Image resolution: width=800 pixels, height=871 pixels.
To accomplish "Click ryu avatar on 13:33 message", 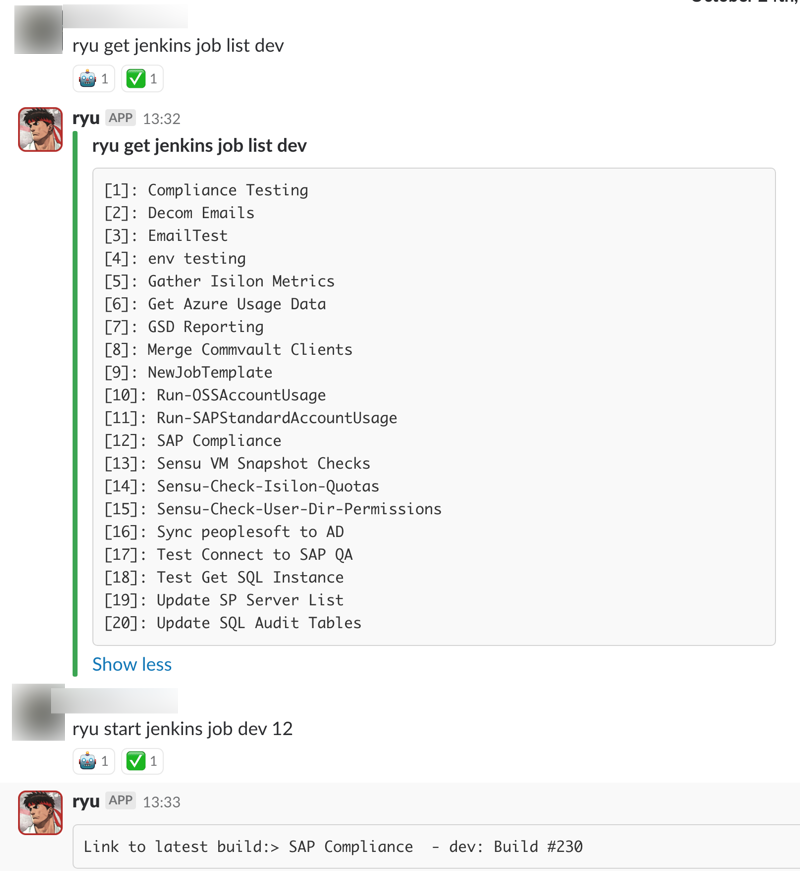I will tap(40, 812).
